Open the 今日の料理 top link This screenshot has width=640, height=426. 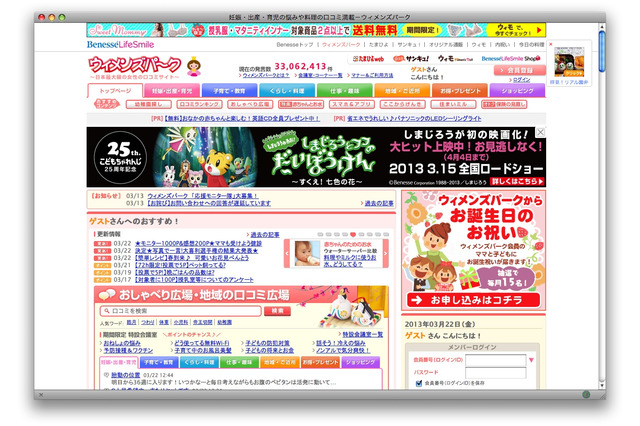click(x=531, y=44)
